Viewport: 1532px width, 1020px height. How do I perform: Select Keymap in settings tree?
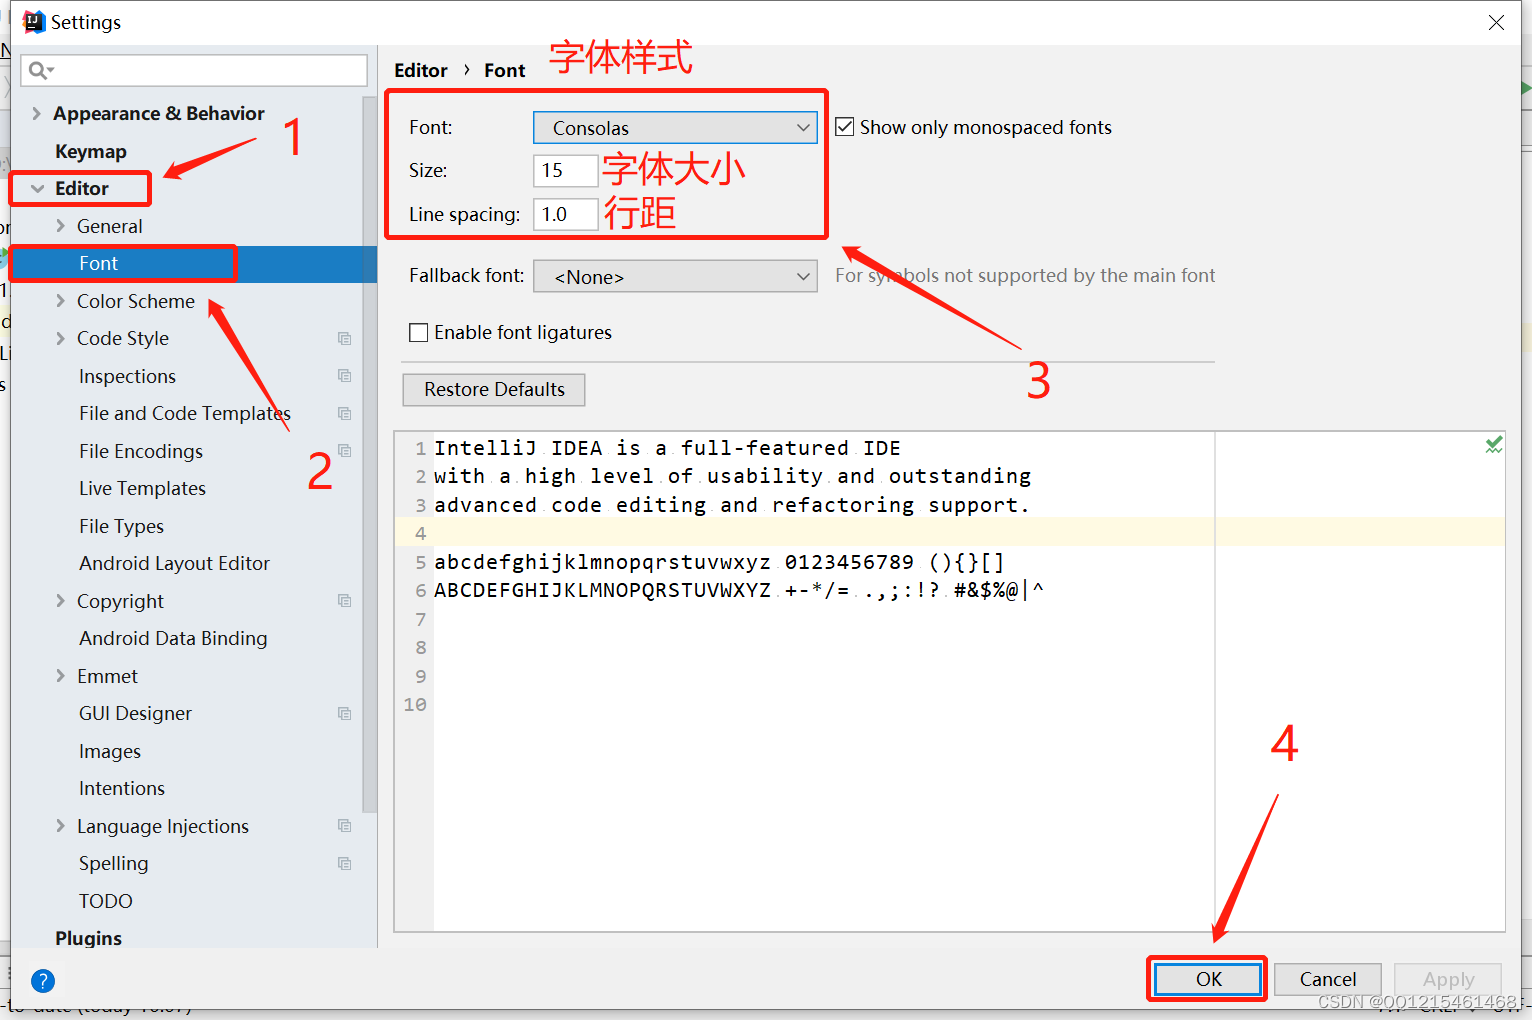click(x=91, y=151)
